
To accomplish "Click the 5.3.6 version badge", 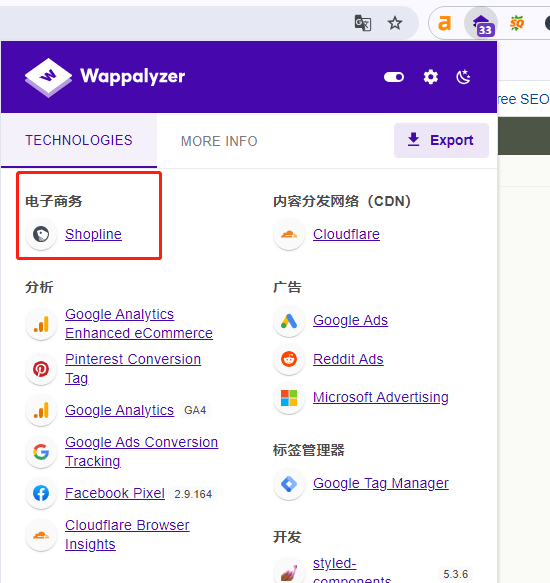I will pyautogui.click(x=456, y=574).
